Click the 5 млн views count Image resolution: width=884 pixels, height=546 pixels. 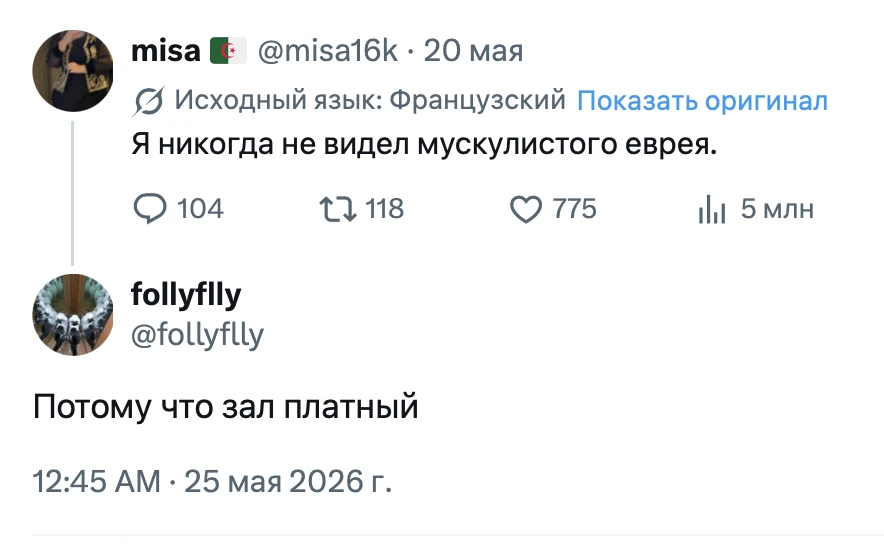[777, 209]
